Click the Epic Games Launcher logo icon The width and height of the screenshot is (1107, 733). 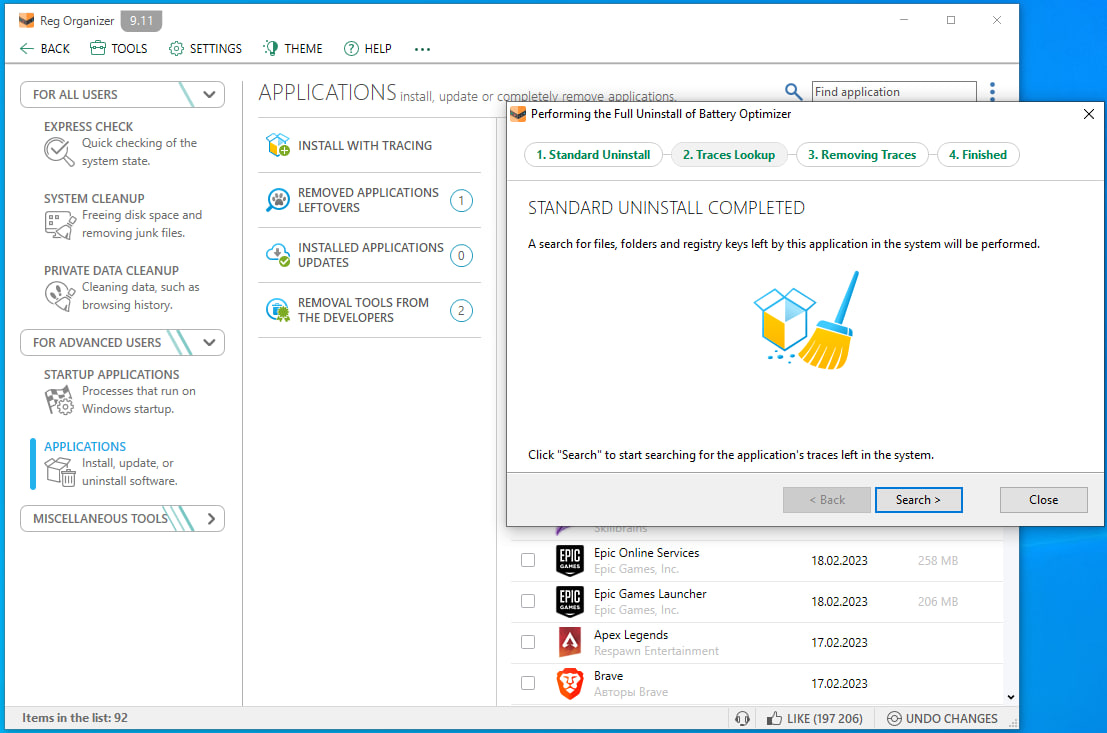coord(570,602)
